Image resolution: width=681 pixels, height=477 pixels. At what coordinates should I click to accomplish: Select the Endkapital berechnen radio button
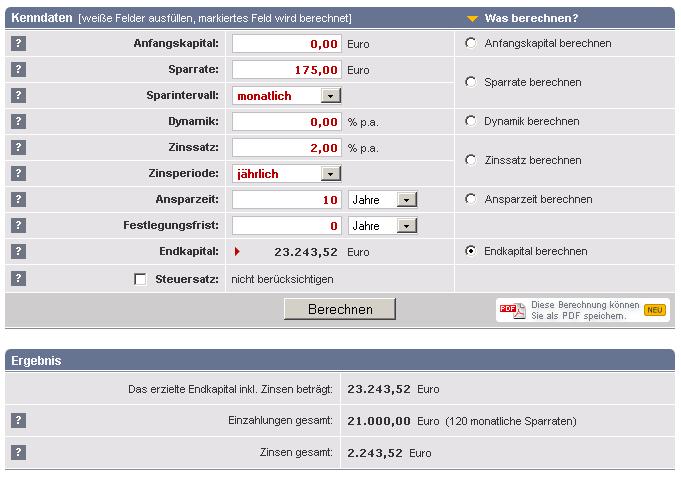(x=471, y=251)
